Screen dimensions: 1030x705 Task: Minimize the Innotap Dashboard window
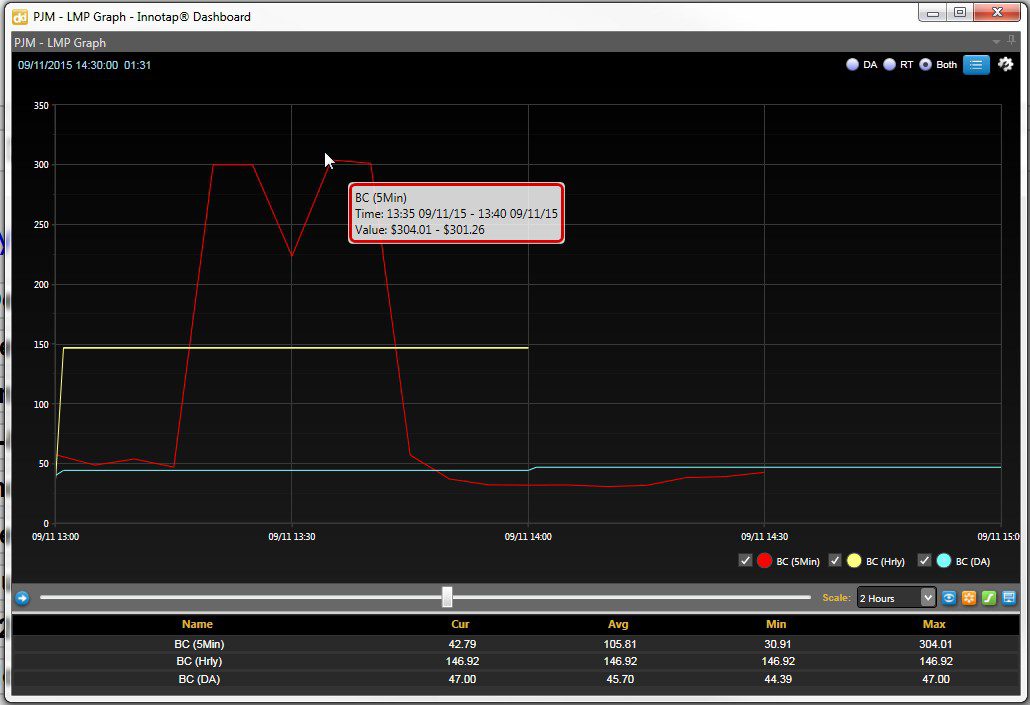[933, 12]
